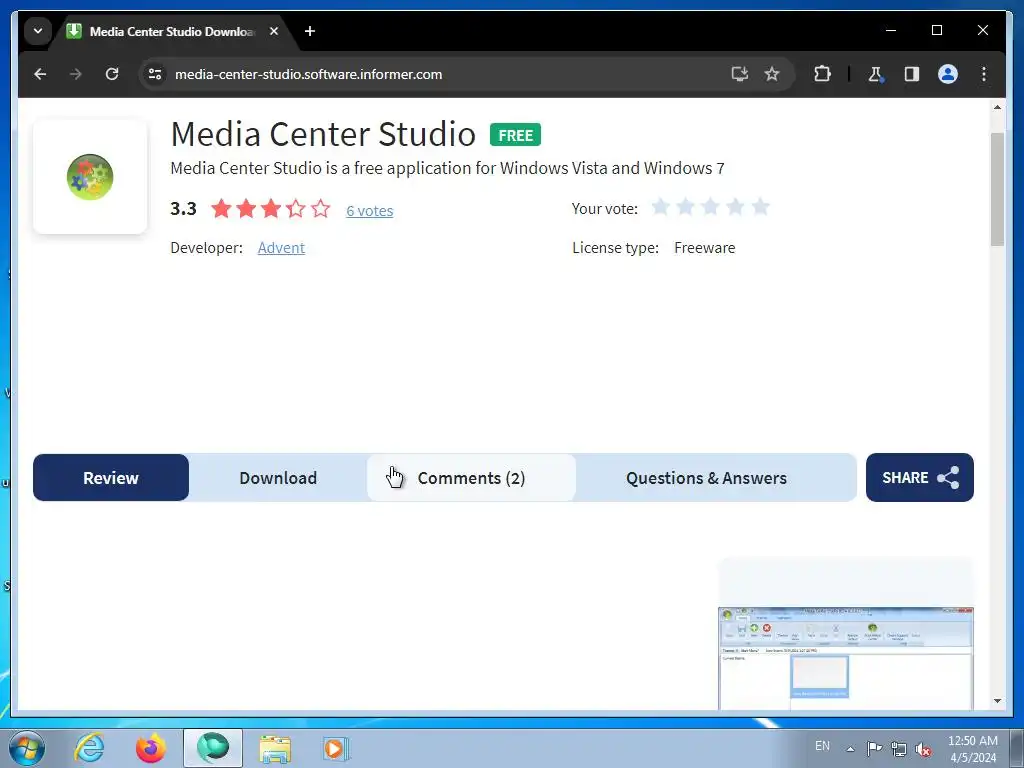
Task: Toggle the browser side panel
Action: [912, 74]
